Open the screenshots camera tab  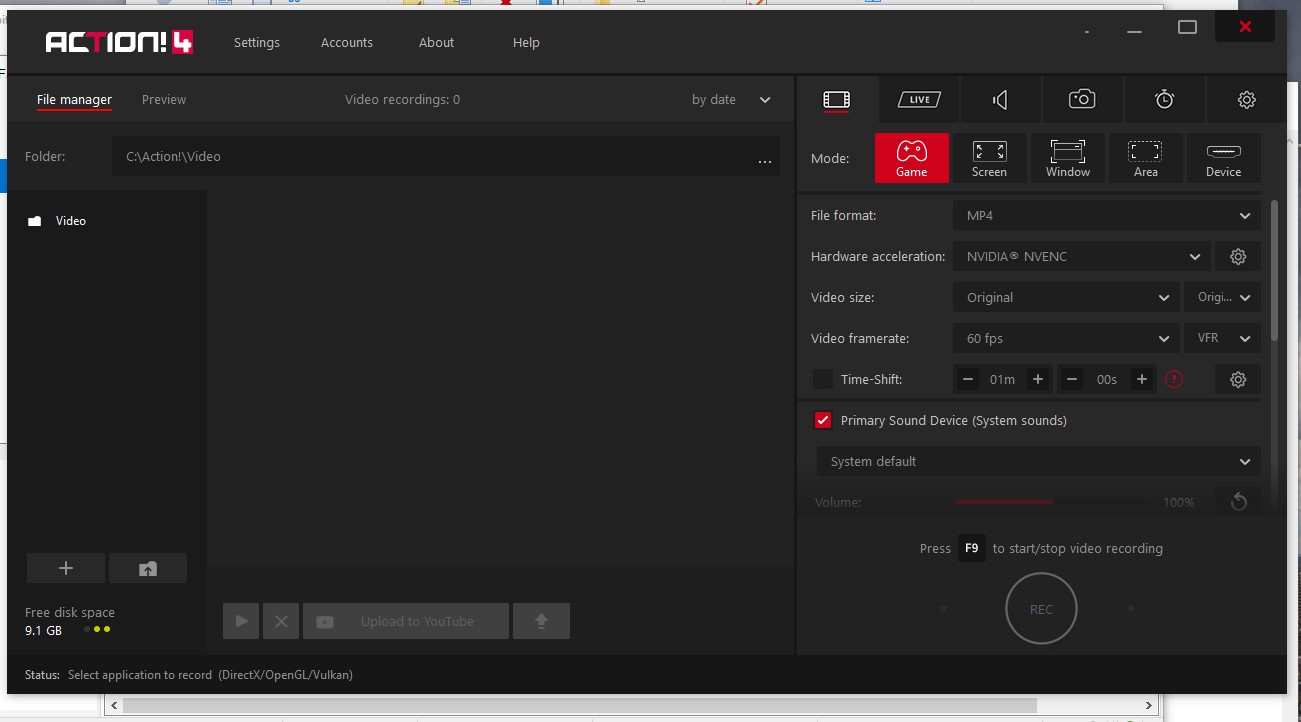(1082, 99)
